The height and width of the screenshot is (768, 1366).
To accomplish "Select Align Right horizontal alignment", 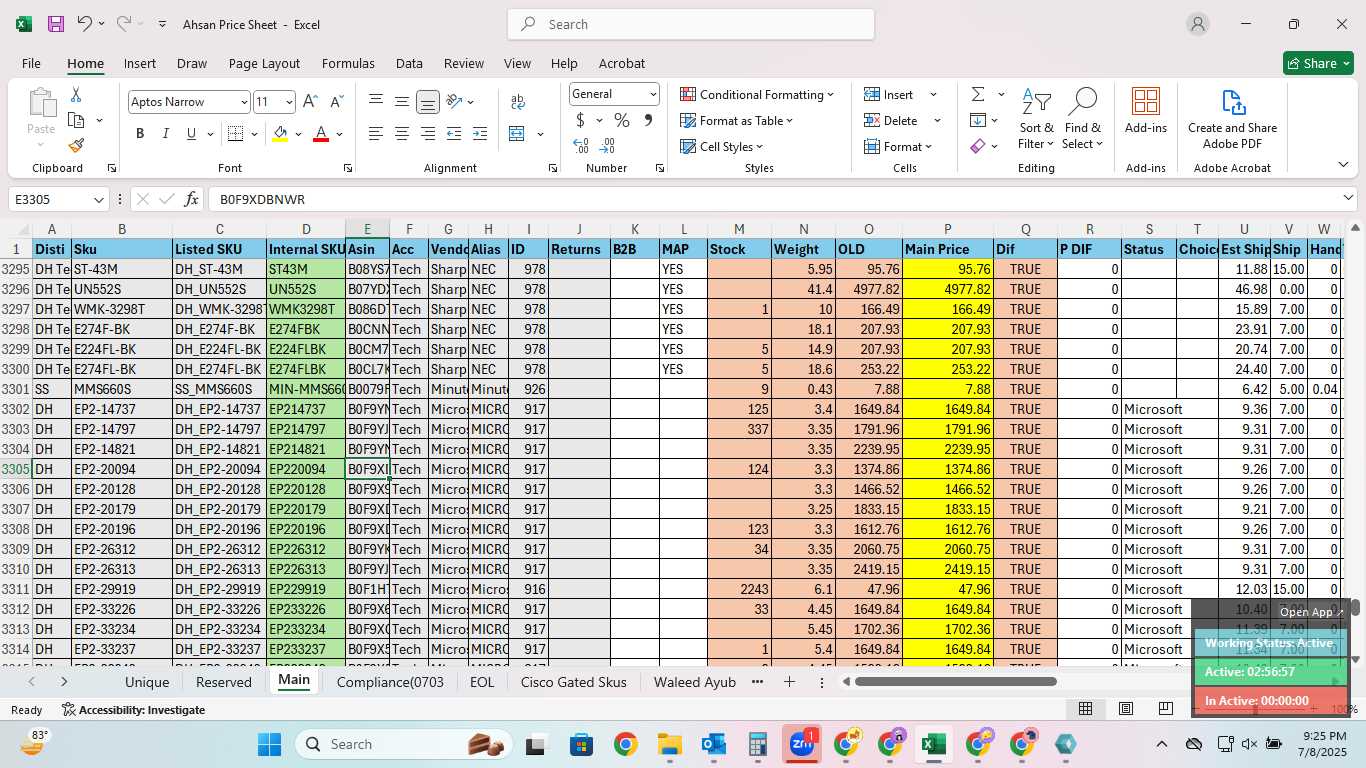I will [428, 133].
